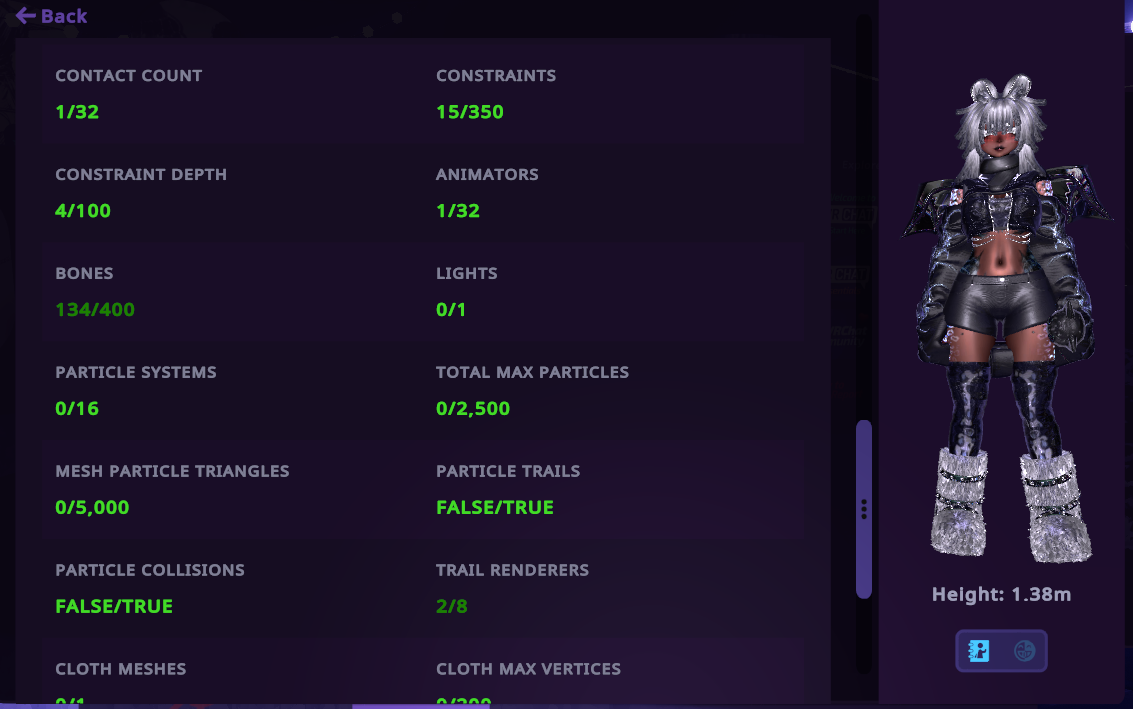Click the PARTICLE SYSTEMS heading
Screen dimensions: 1133x709
136,373
